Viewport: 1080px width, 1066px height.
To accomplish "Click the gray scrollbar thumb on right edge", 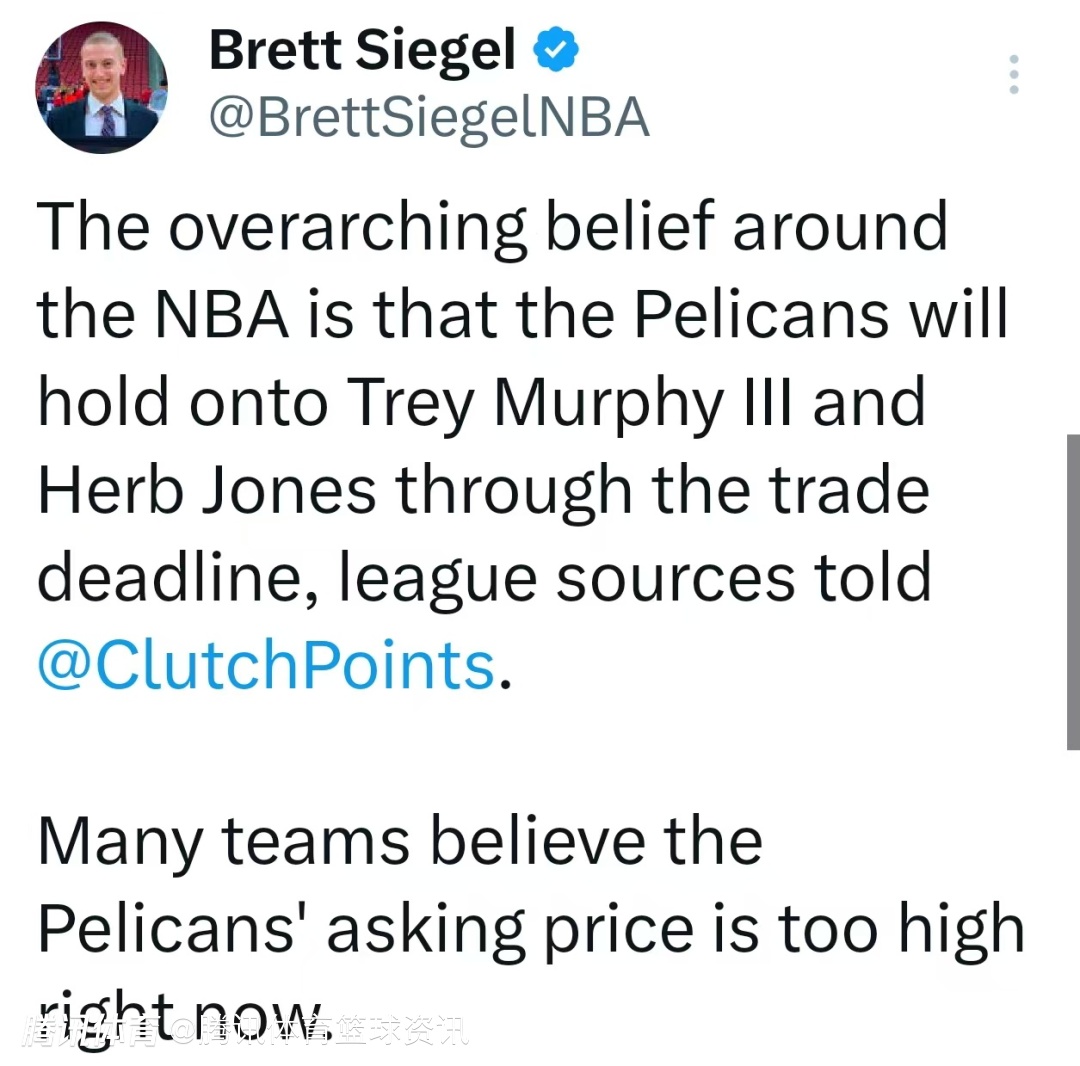I will tap(1072, 591).
